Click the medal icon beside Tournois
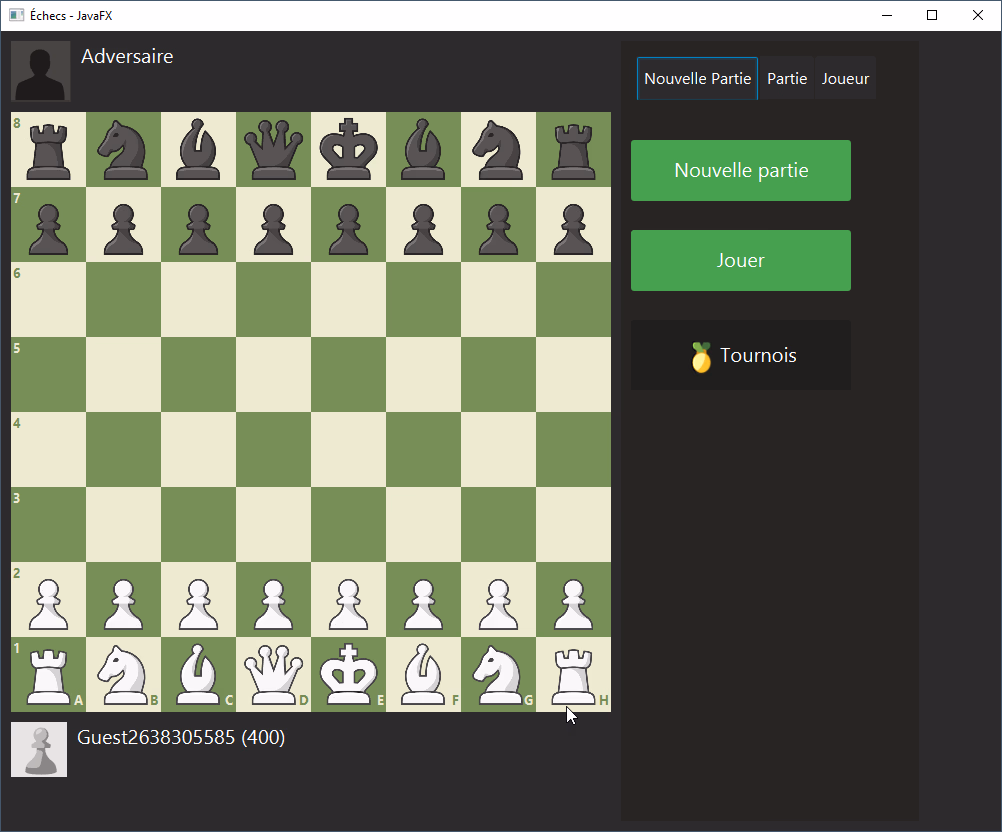This screenshot has height=832, width=1002. coord(701,357)
